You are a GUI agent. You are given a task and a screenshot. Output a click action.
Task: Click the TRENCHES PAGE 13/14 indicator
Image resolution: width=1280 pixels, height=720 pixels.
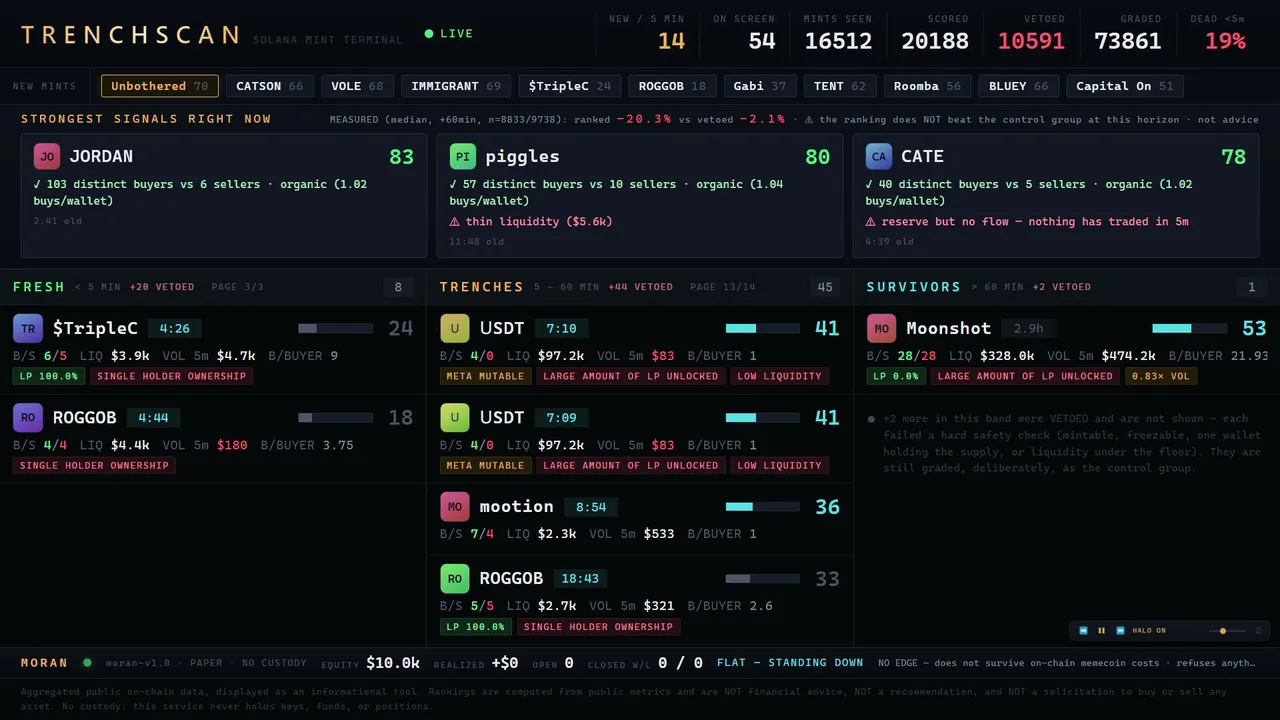pos(723,287)
